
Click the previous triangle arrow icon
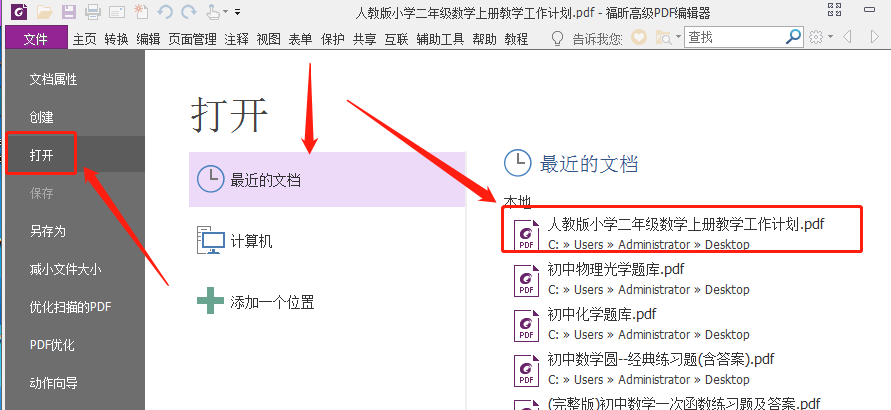coord(847,37)
